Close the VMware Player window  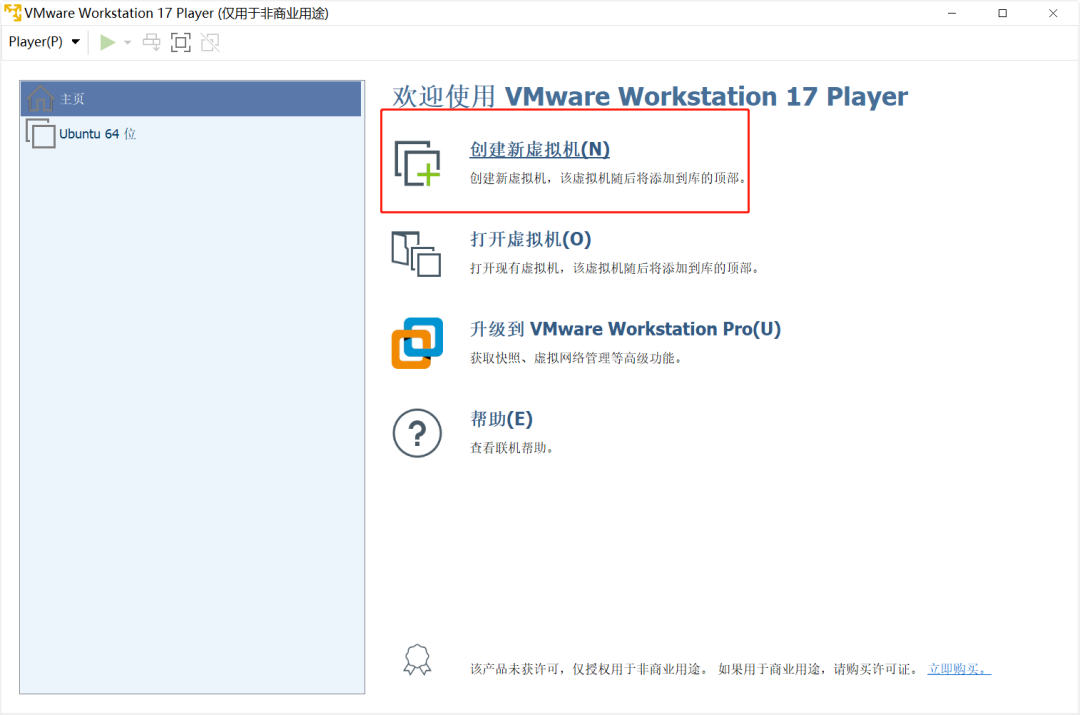coord(1053,13)
